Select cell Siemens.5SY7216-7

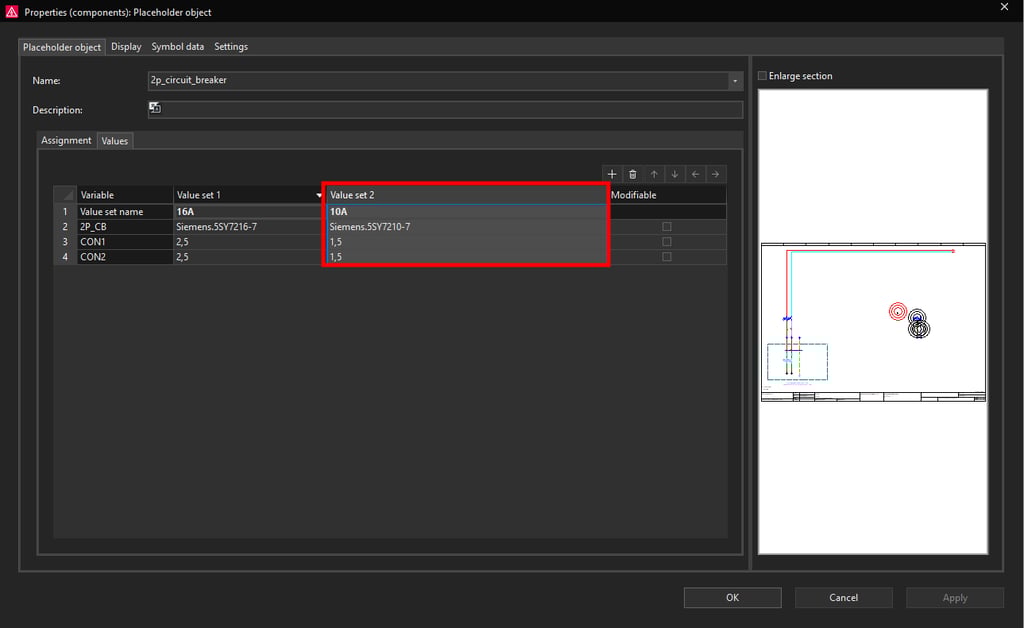coord(249,227)
